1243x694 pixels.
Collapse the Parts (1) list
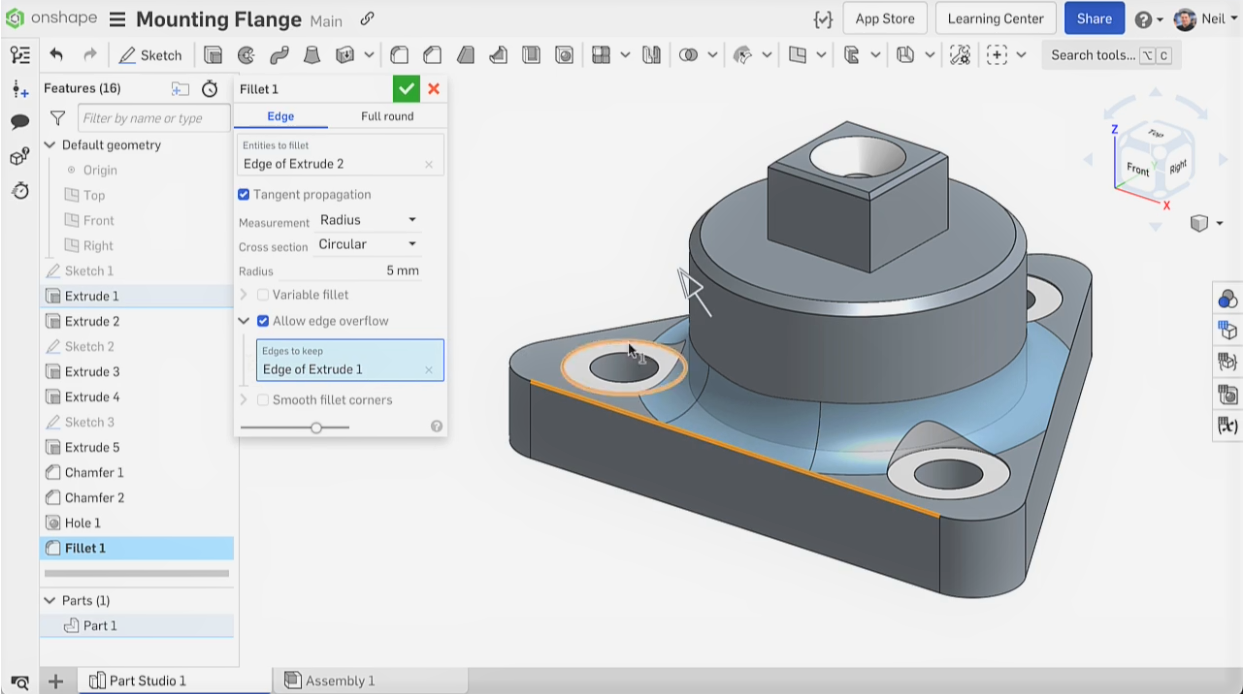[51, 600]
